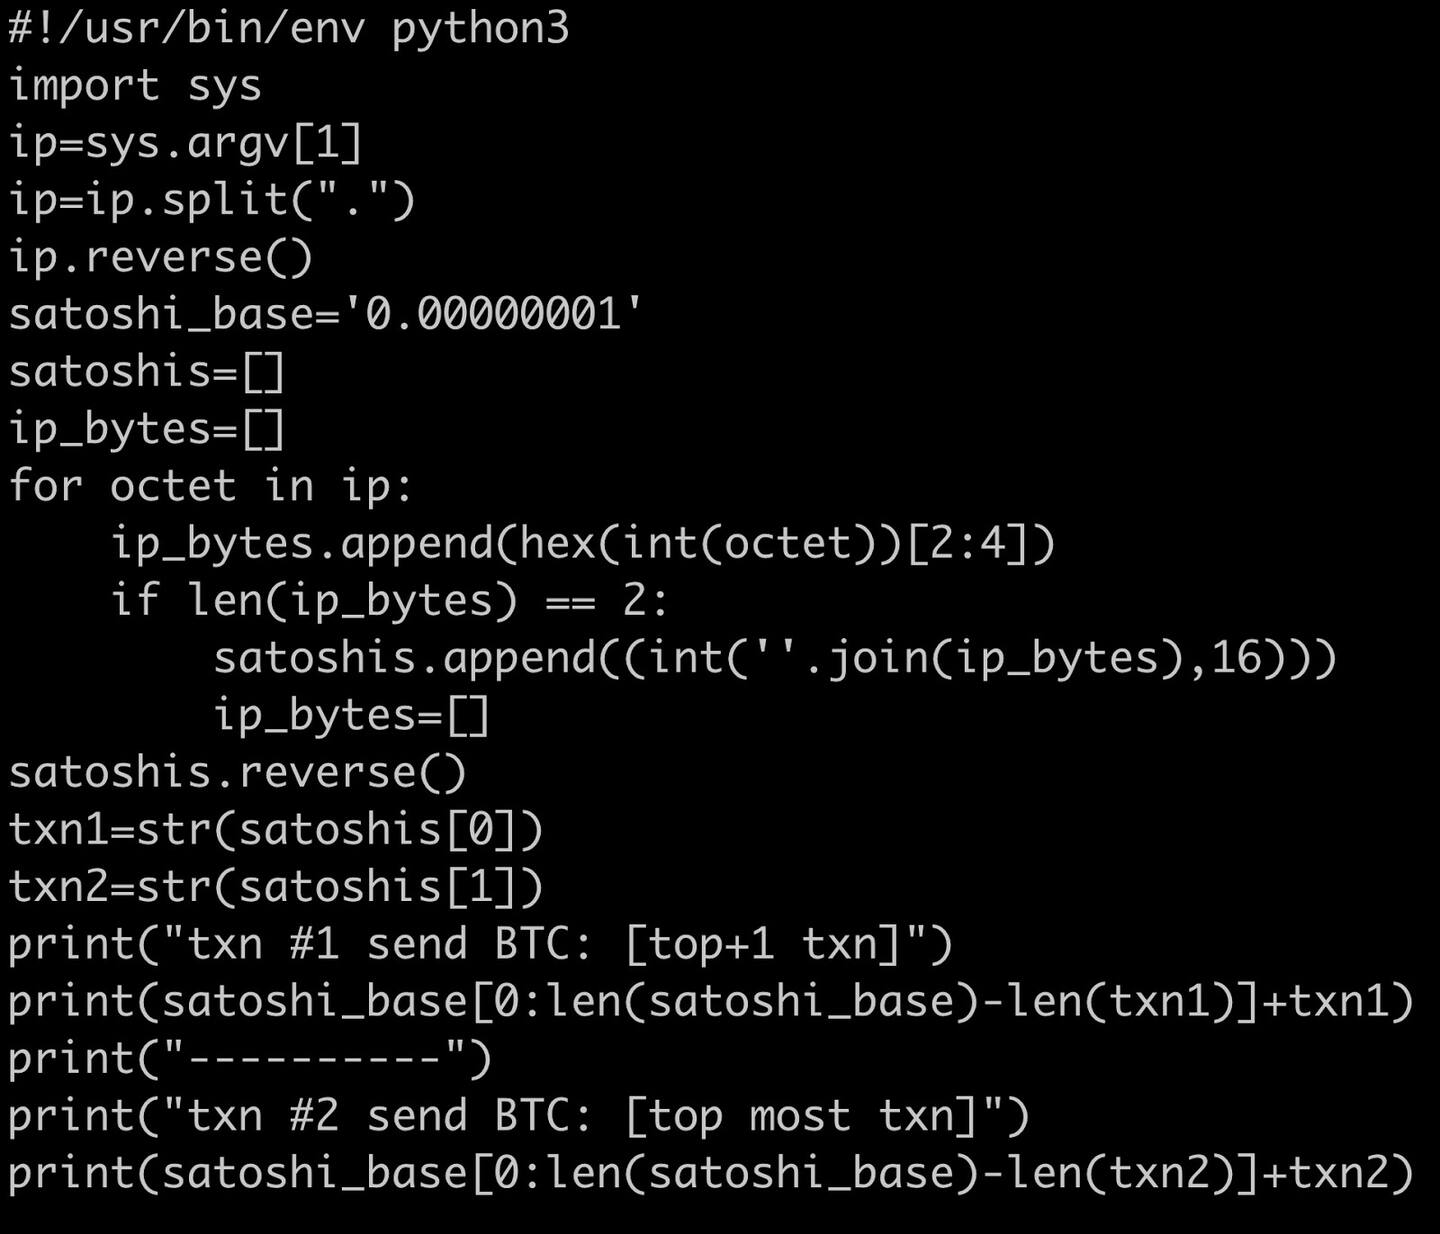Click the ip.split(".") statement
The image size is (1440, 1234).
(x=212, y=200)
